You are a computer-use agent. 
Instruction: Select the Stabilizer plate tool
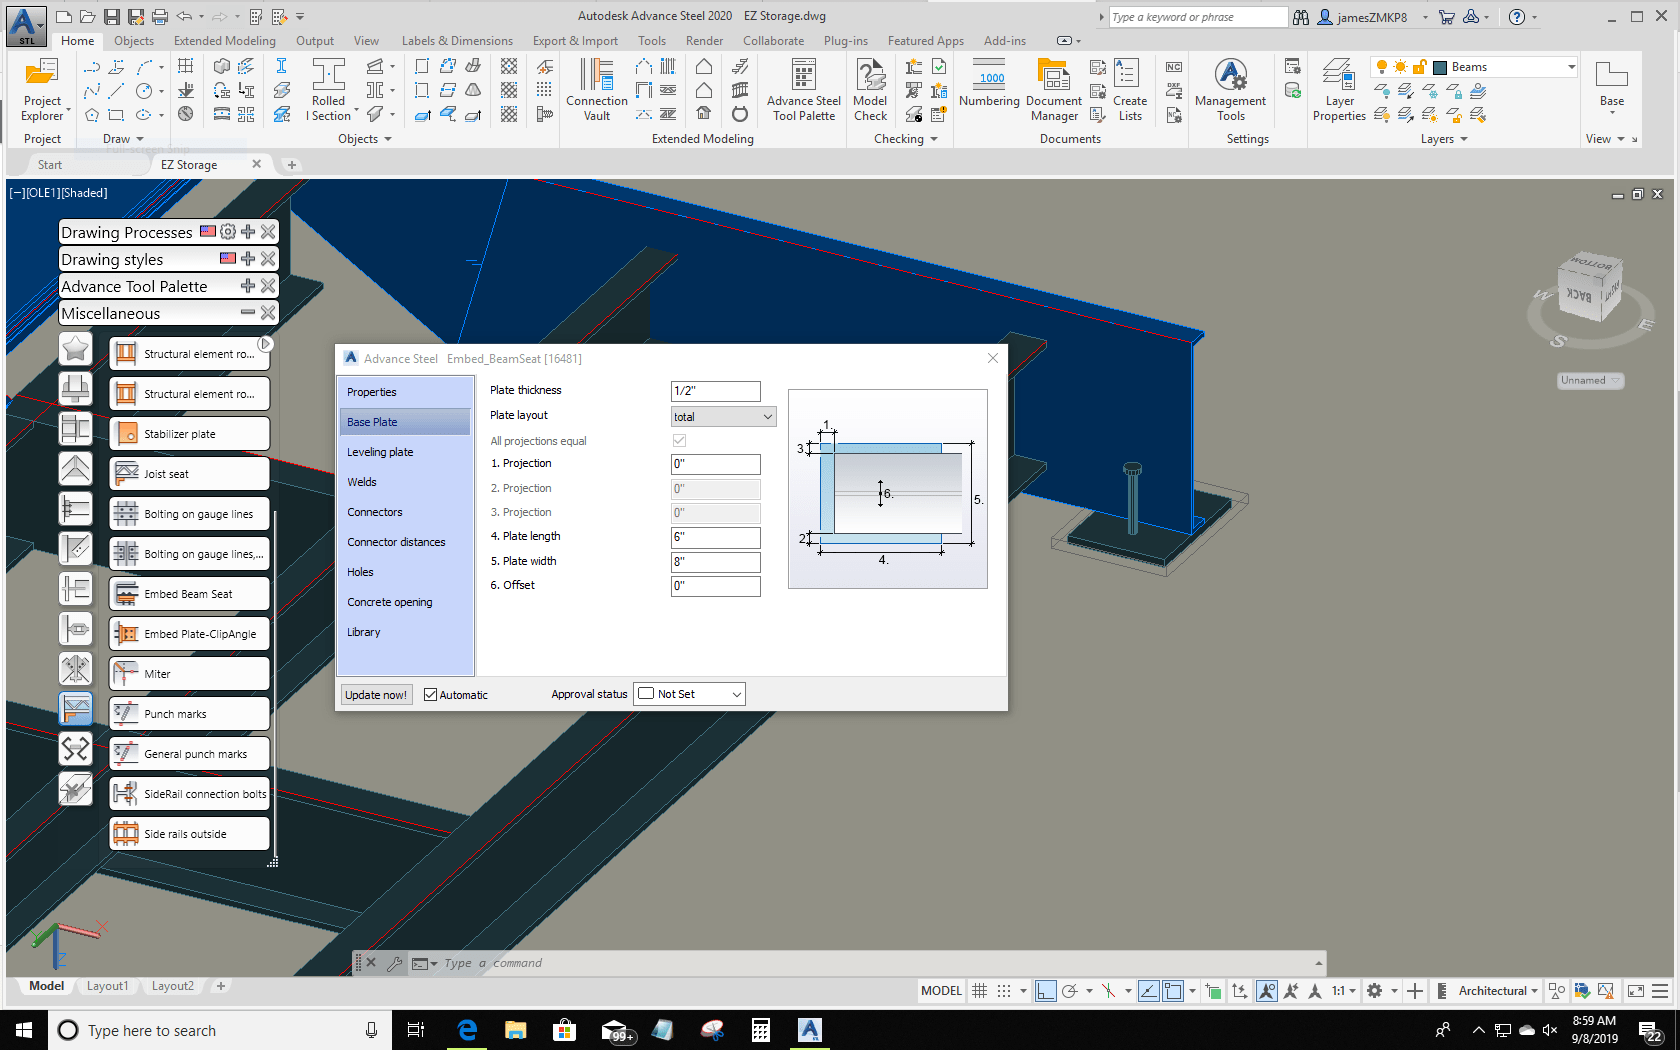(188, 433)
